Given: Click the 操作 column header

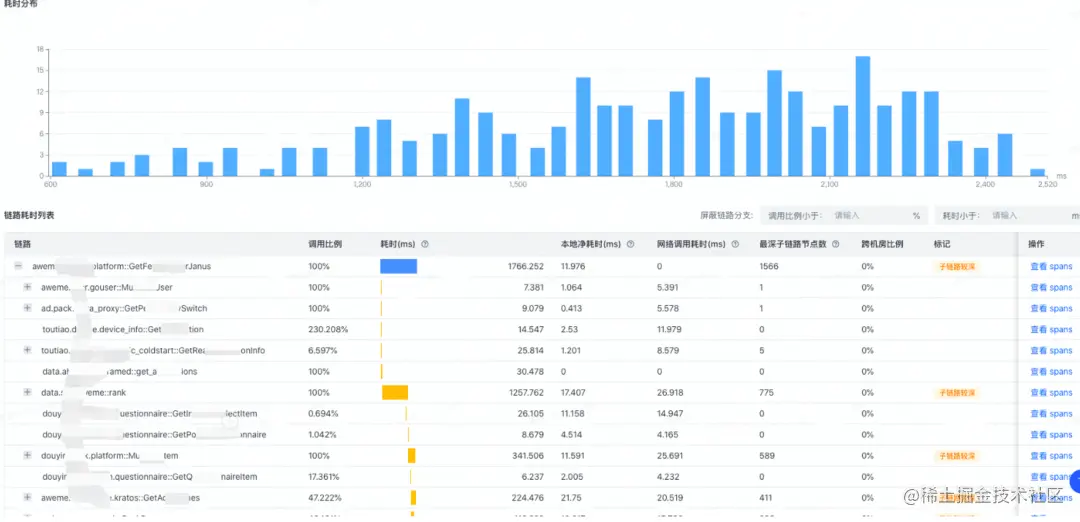Looking at the screenshot, I should 1036,244.
